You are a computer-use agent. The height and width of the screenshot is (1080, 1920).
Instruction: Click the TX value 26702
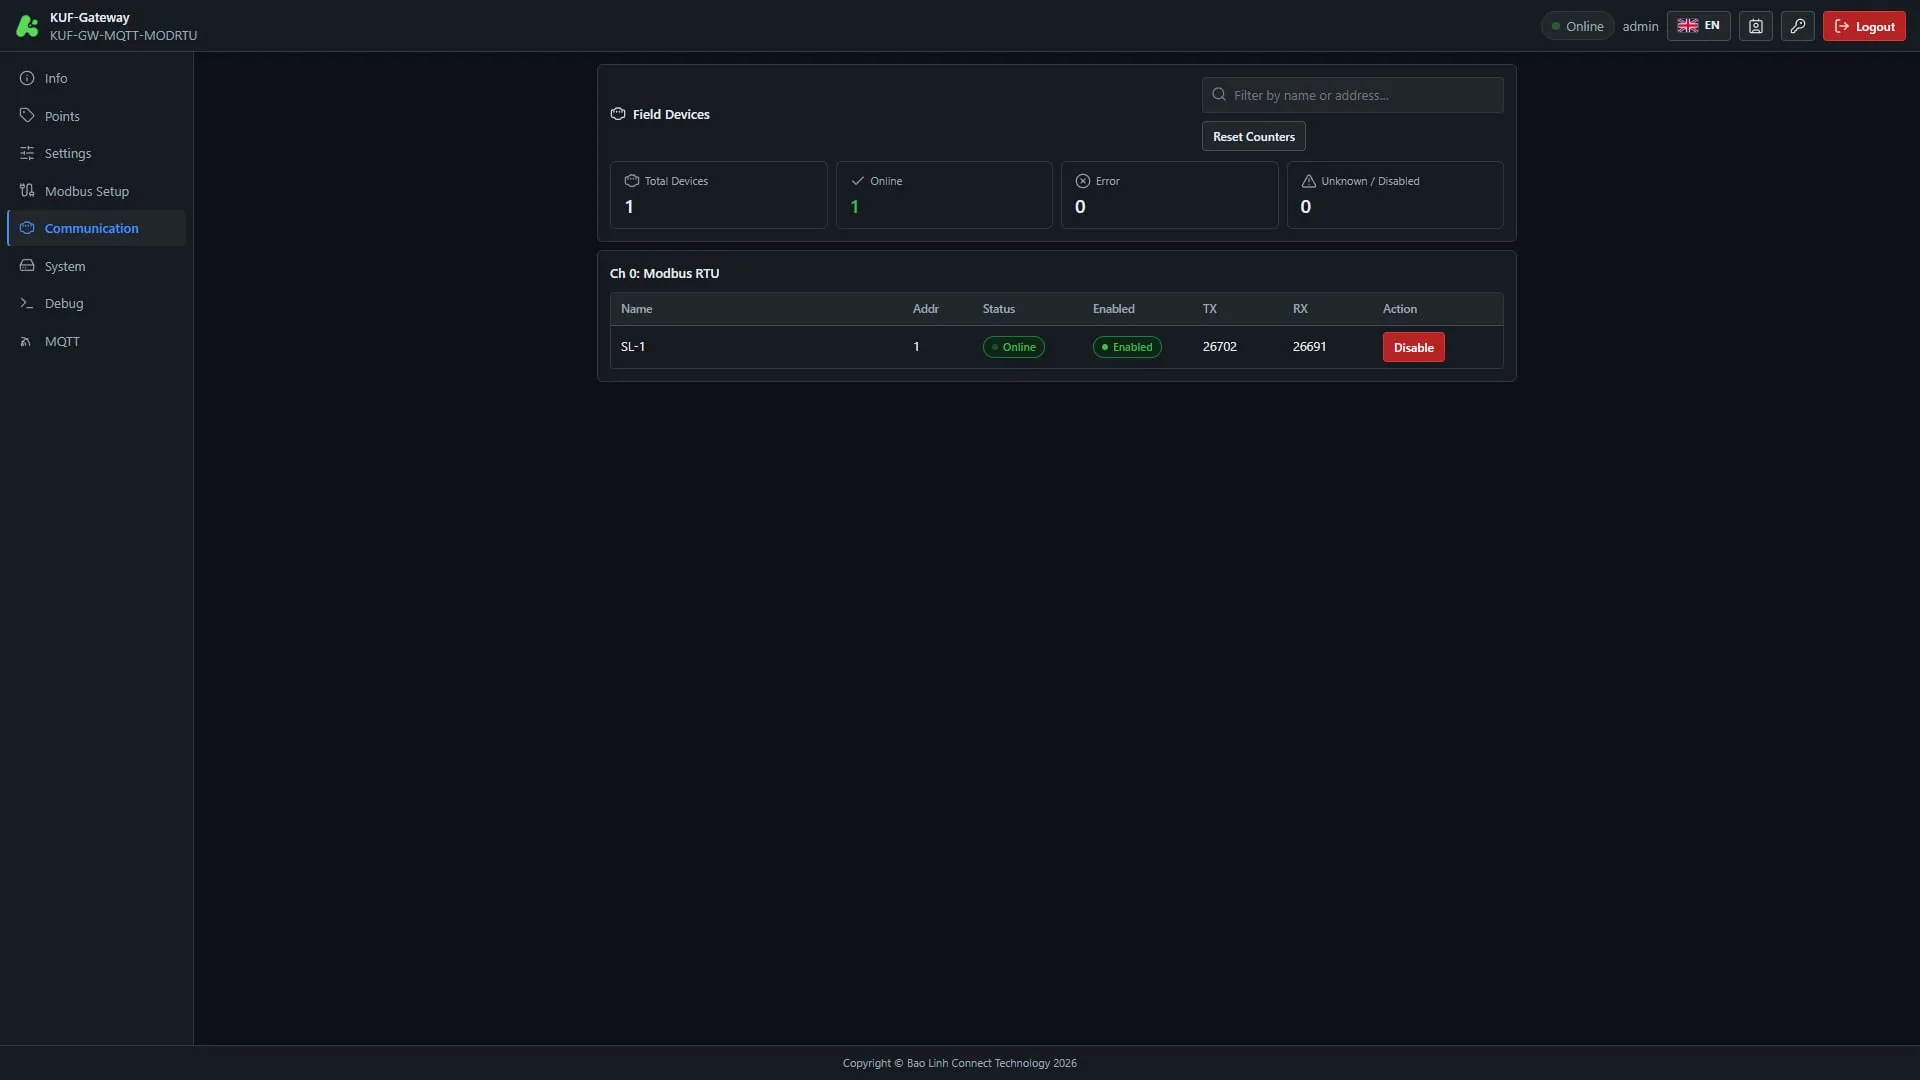(x=1219, y=347)
